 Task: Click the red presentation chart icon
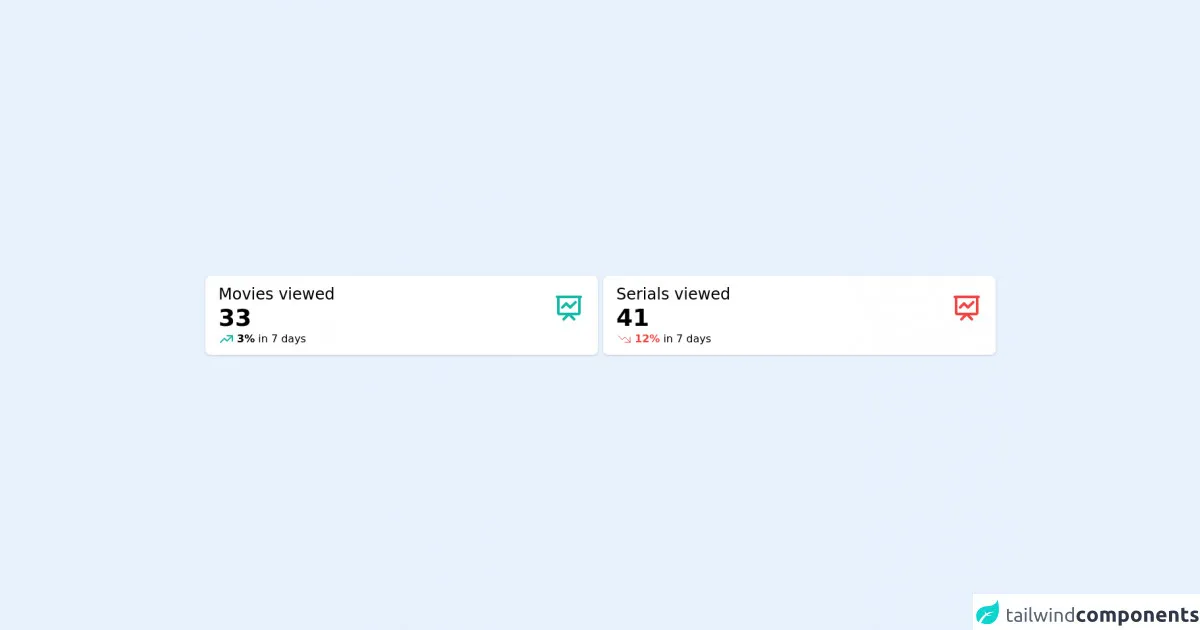(x=966, y=308)
